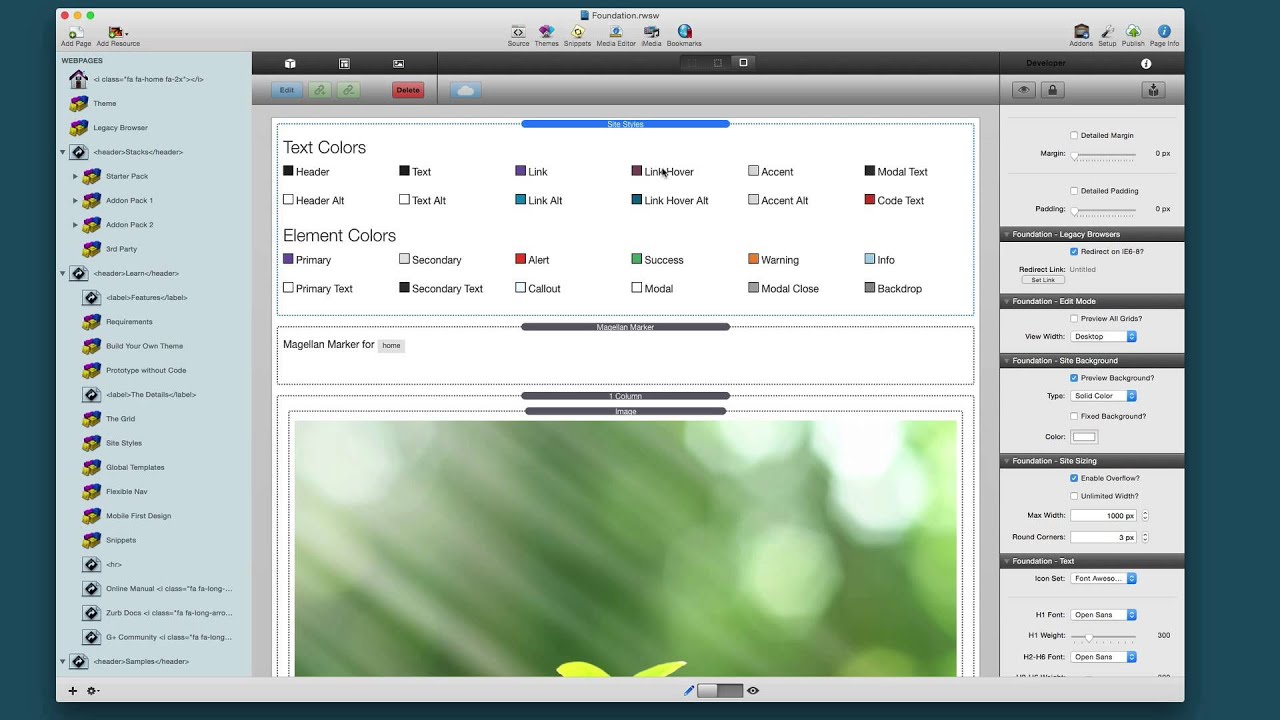The width and height of the screenshot is (1280, 720).
Task: Open the Themes browser icon
Action: pos(546,32)
